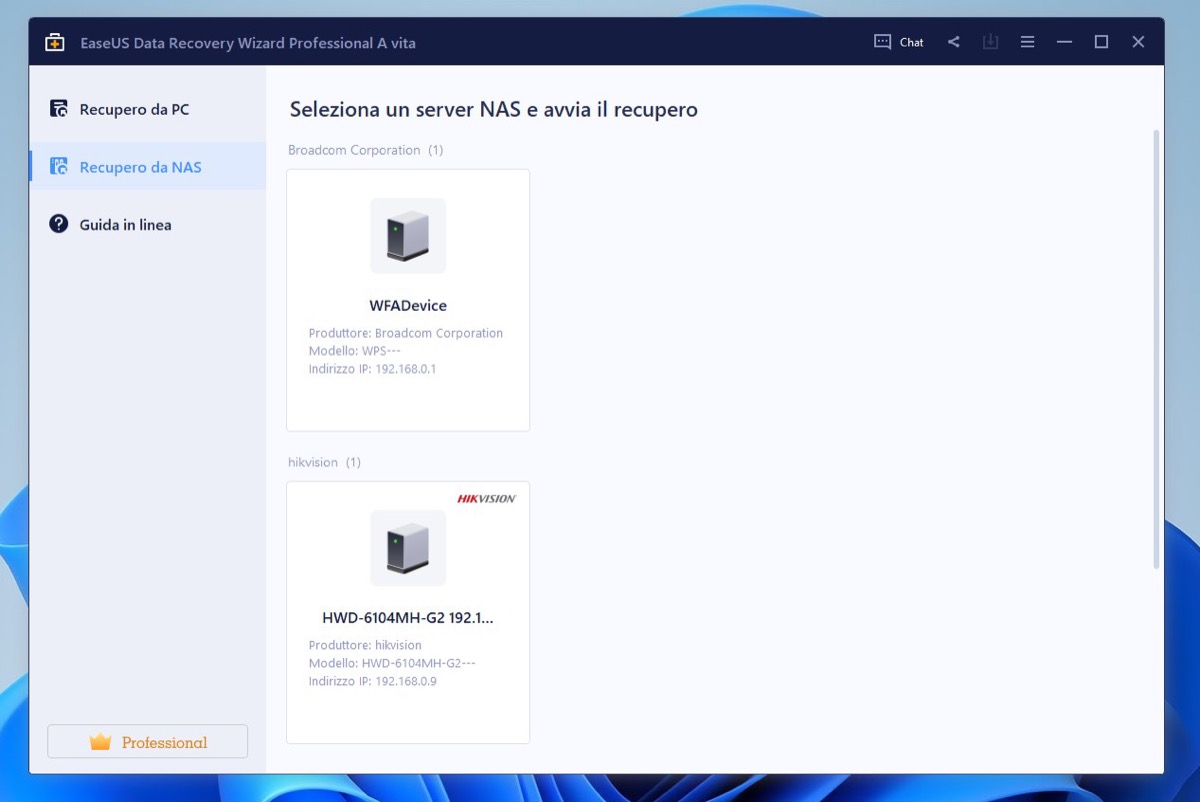Collapse the hikvision group header
The height and width of the screenshot is (802, 1200).
point(324,462)
